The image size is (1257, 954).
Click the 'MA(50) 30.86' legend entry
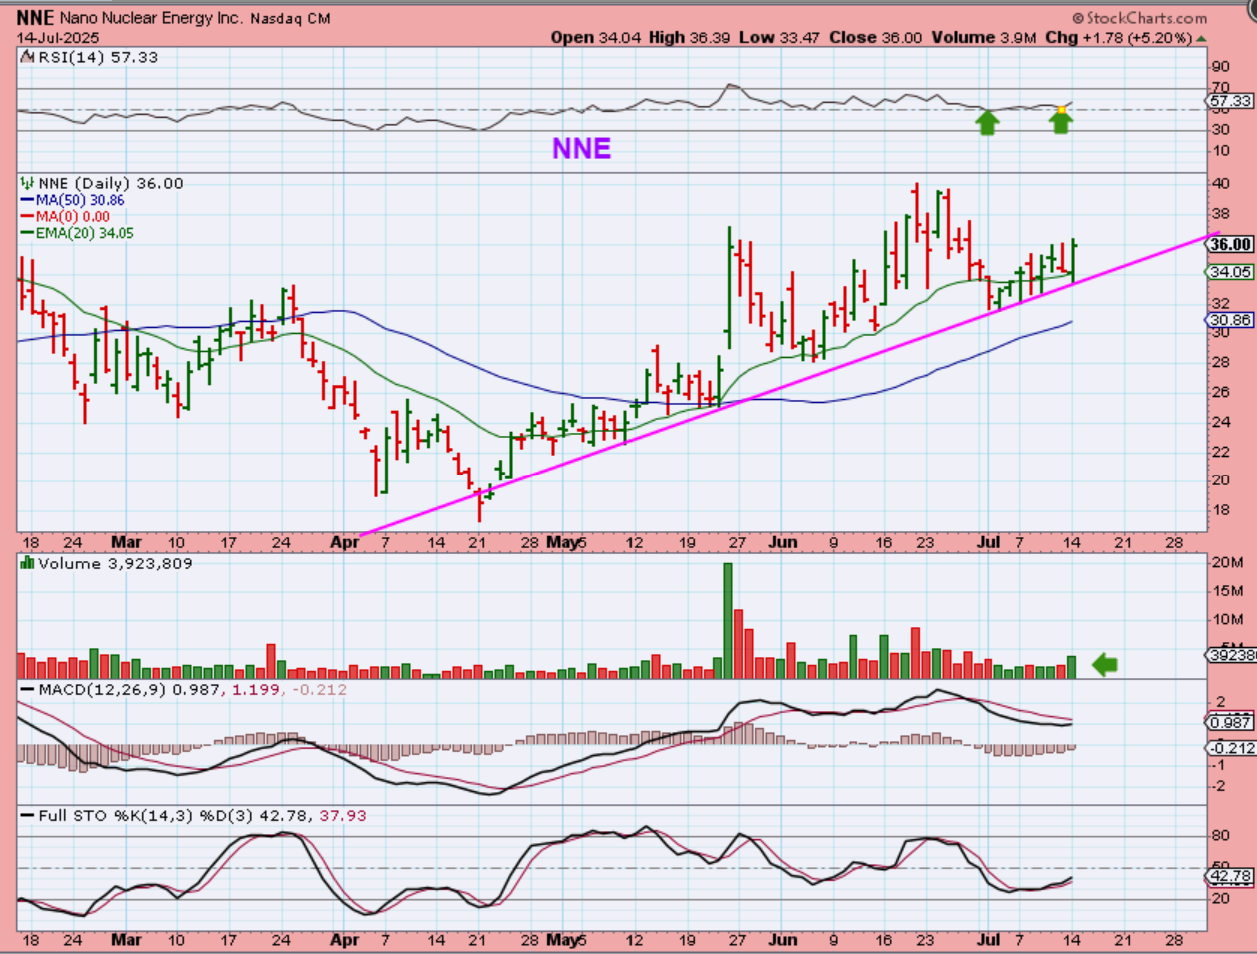80,200
